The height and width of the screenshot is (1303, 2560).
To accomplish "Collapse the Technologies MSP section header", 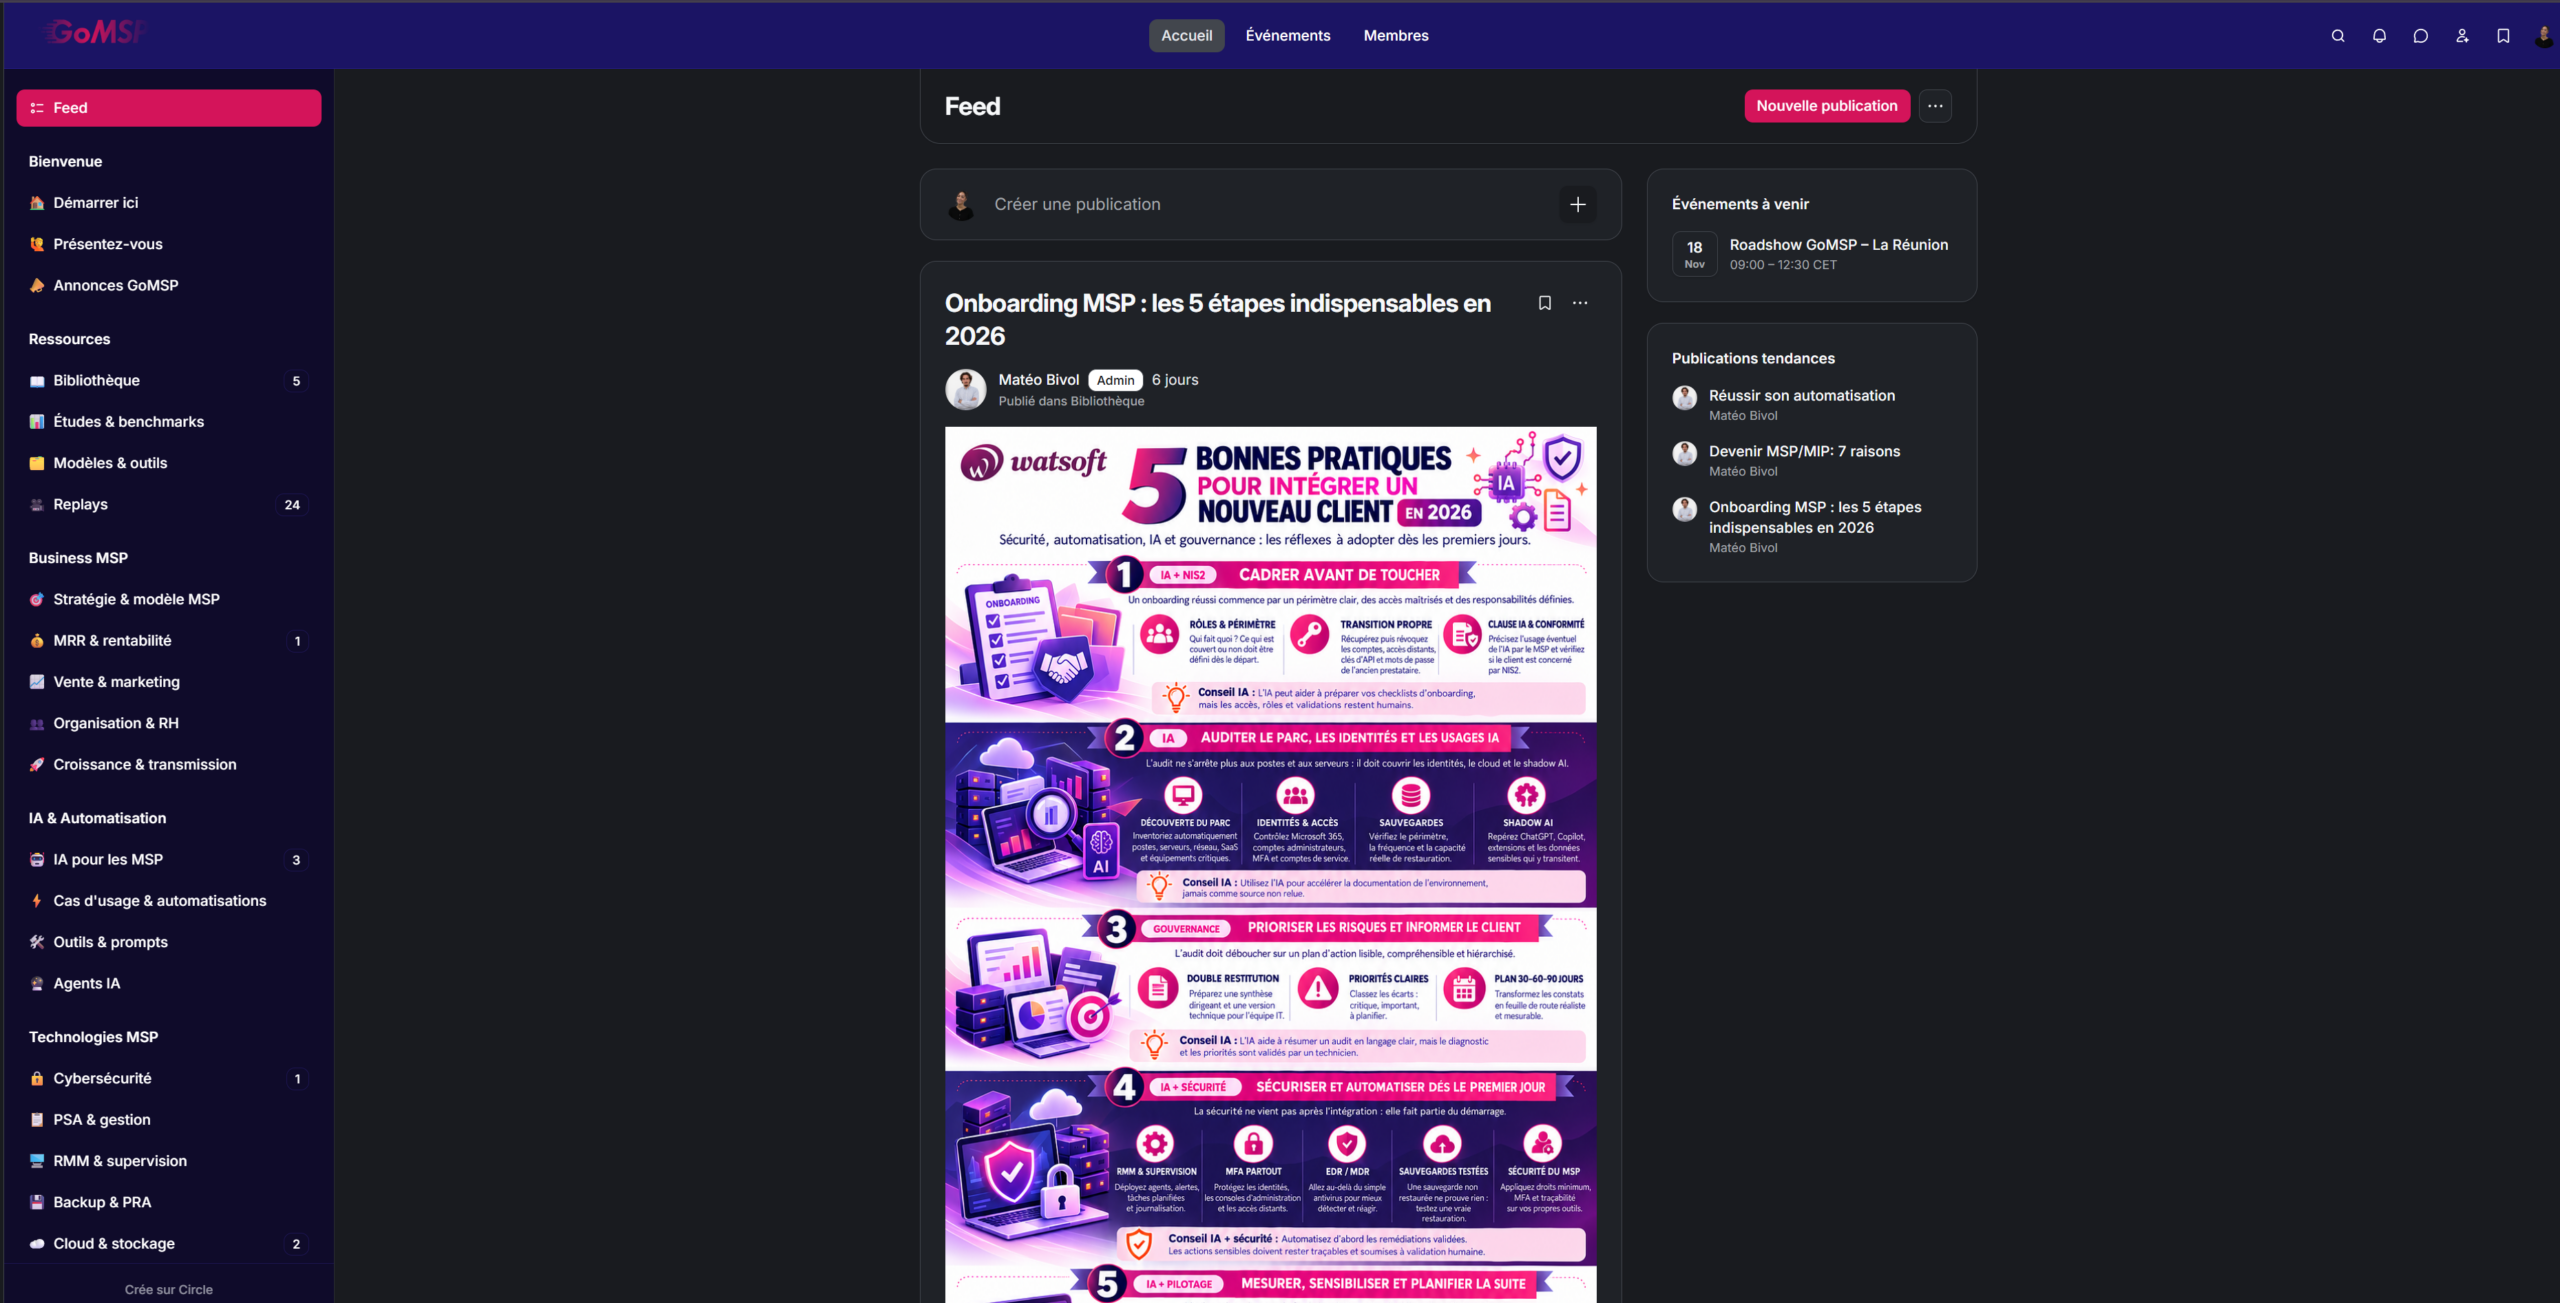I will pyautogui.click(x=93, y=1037).
